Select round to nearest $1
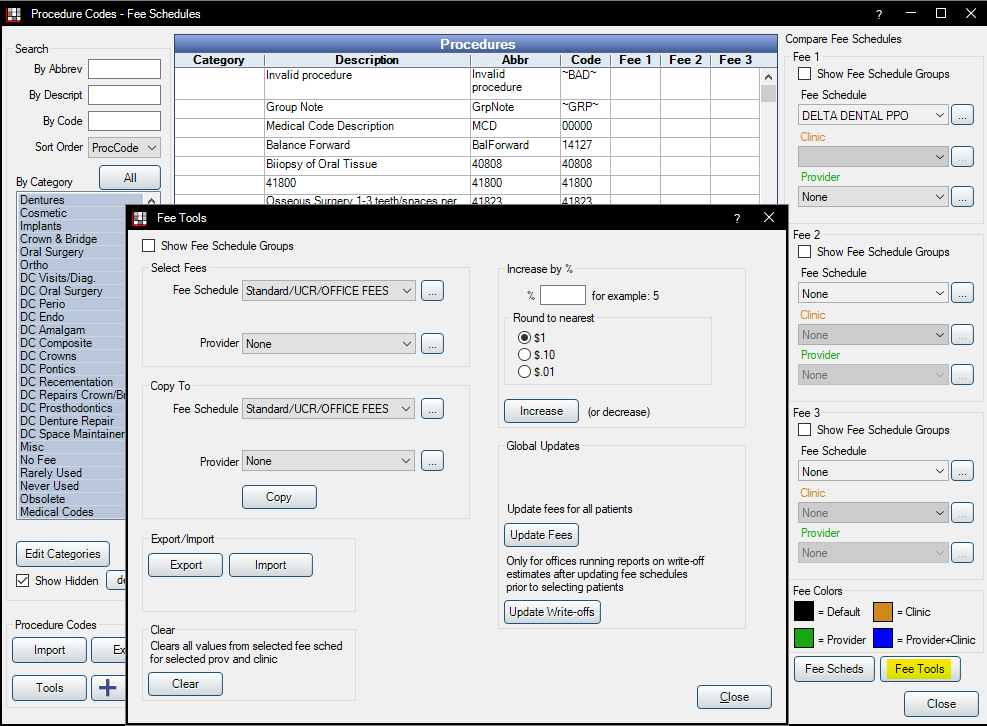 (524, 337)
